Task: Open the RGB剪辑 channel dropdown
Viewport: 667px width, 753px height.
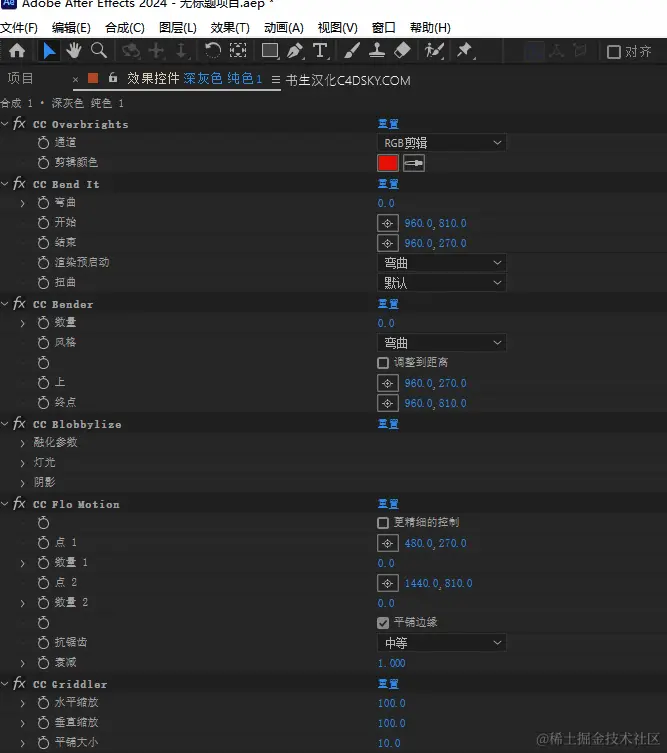Action: coord(442,143)
